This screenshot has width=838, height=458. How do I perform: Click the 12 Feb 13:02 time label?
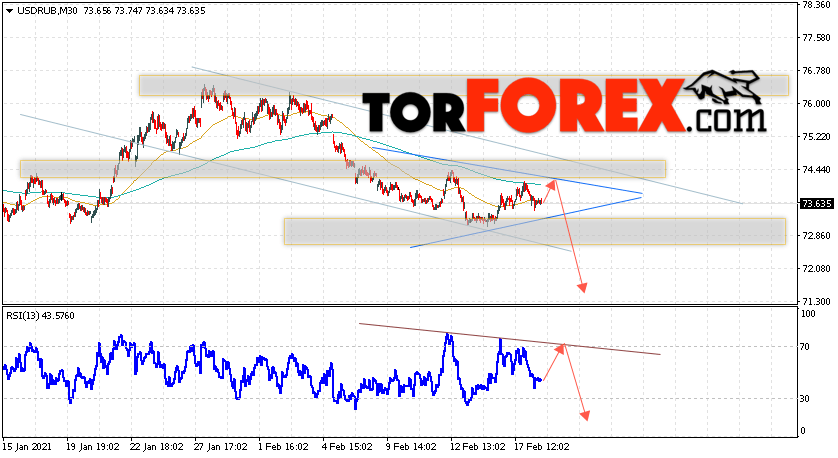click(477, 447)
